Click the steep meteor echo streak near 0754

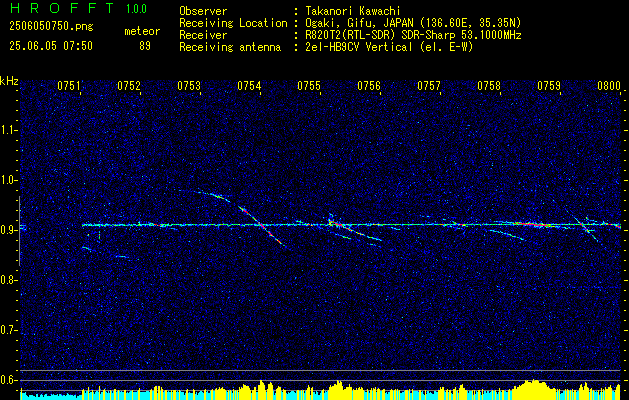(x=262, y=226)
